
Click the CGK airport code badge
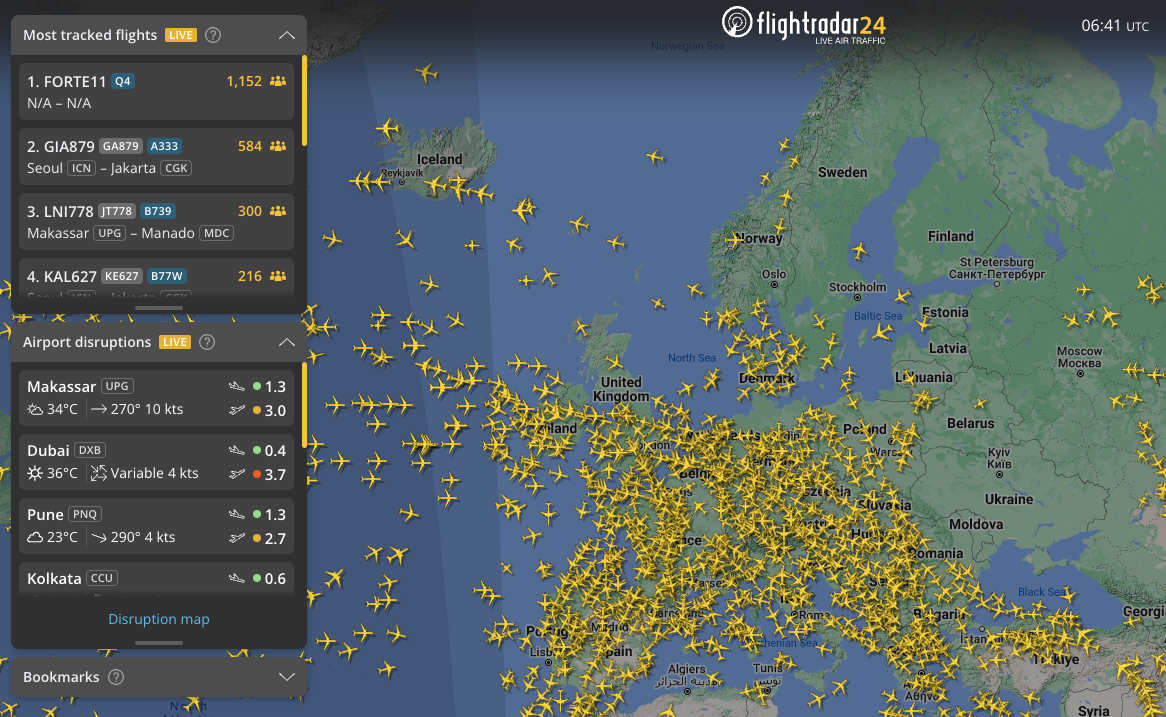[176, 168]
